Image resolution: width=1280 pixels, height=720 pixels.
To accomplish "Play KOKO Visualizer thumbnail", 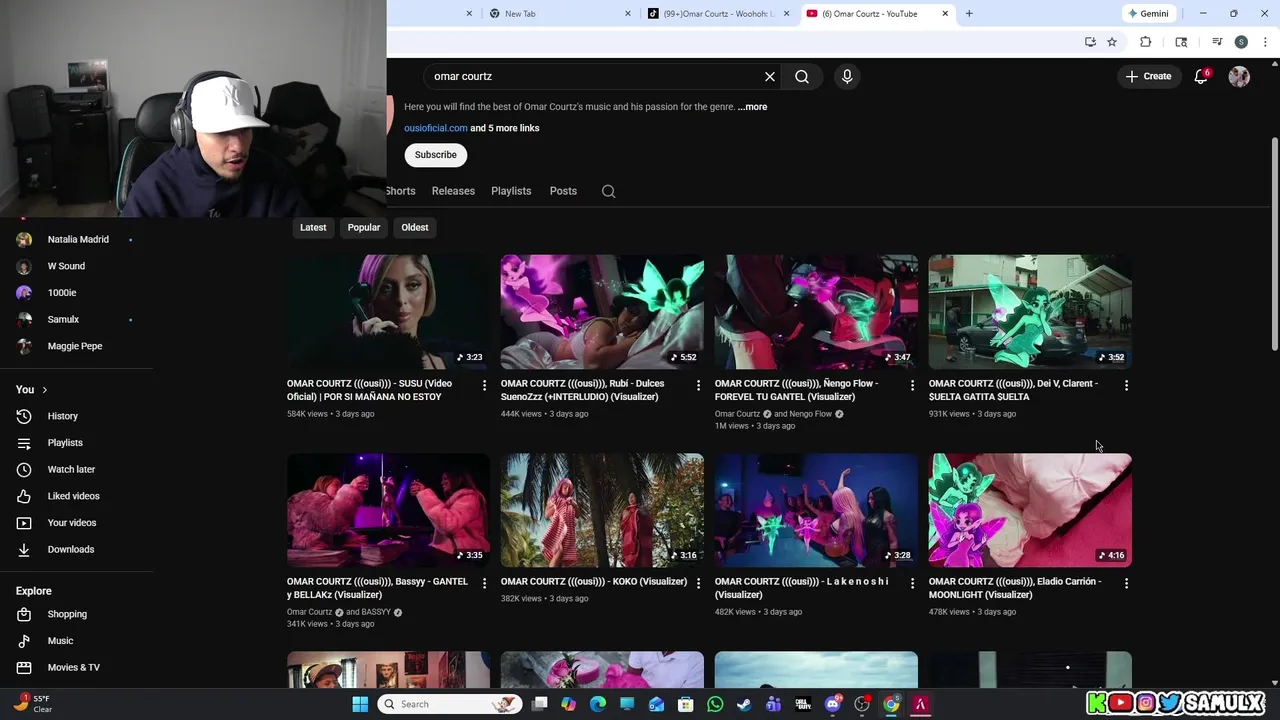I will point(602,510).
